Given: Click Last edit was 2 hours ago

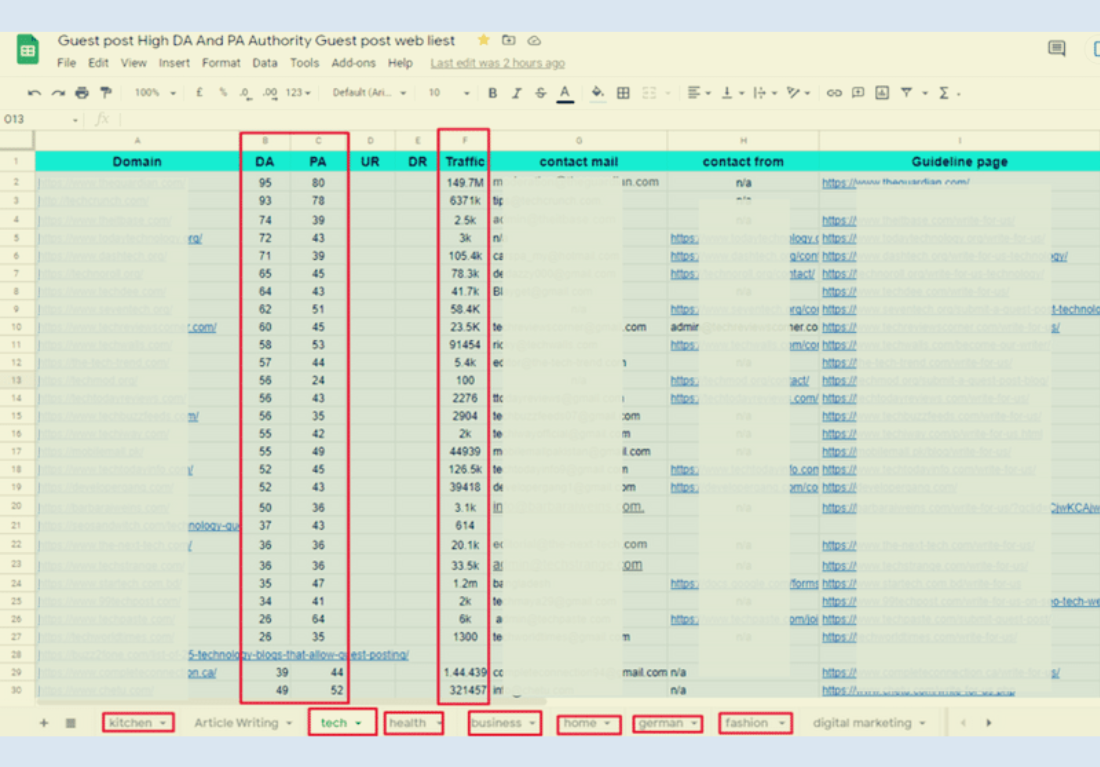Looking at the screenshot, I should click(497, 62).
